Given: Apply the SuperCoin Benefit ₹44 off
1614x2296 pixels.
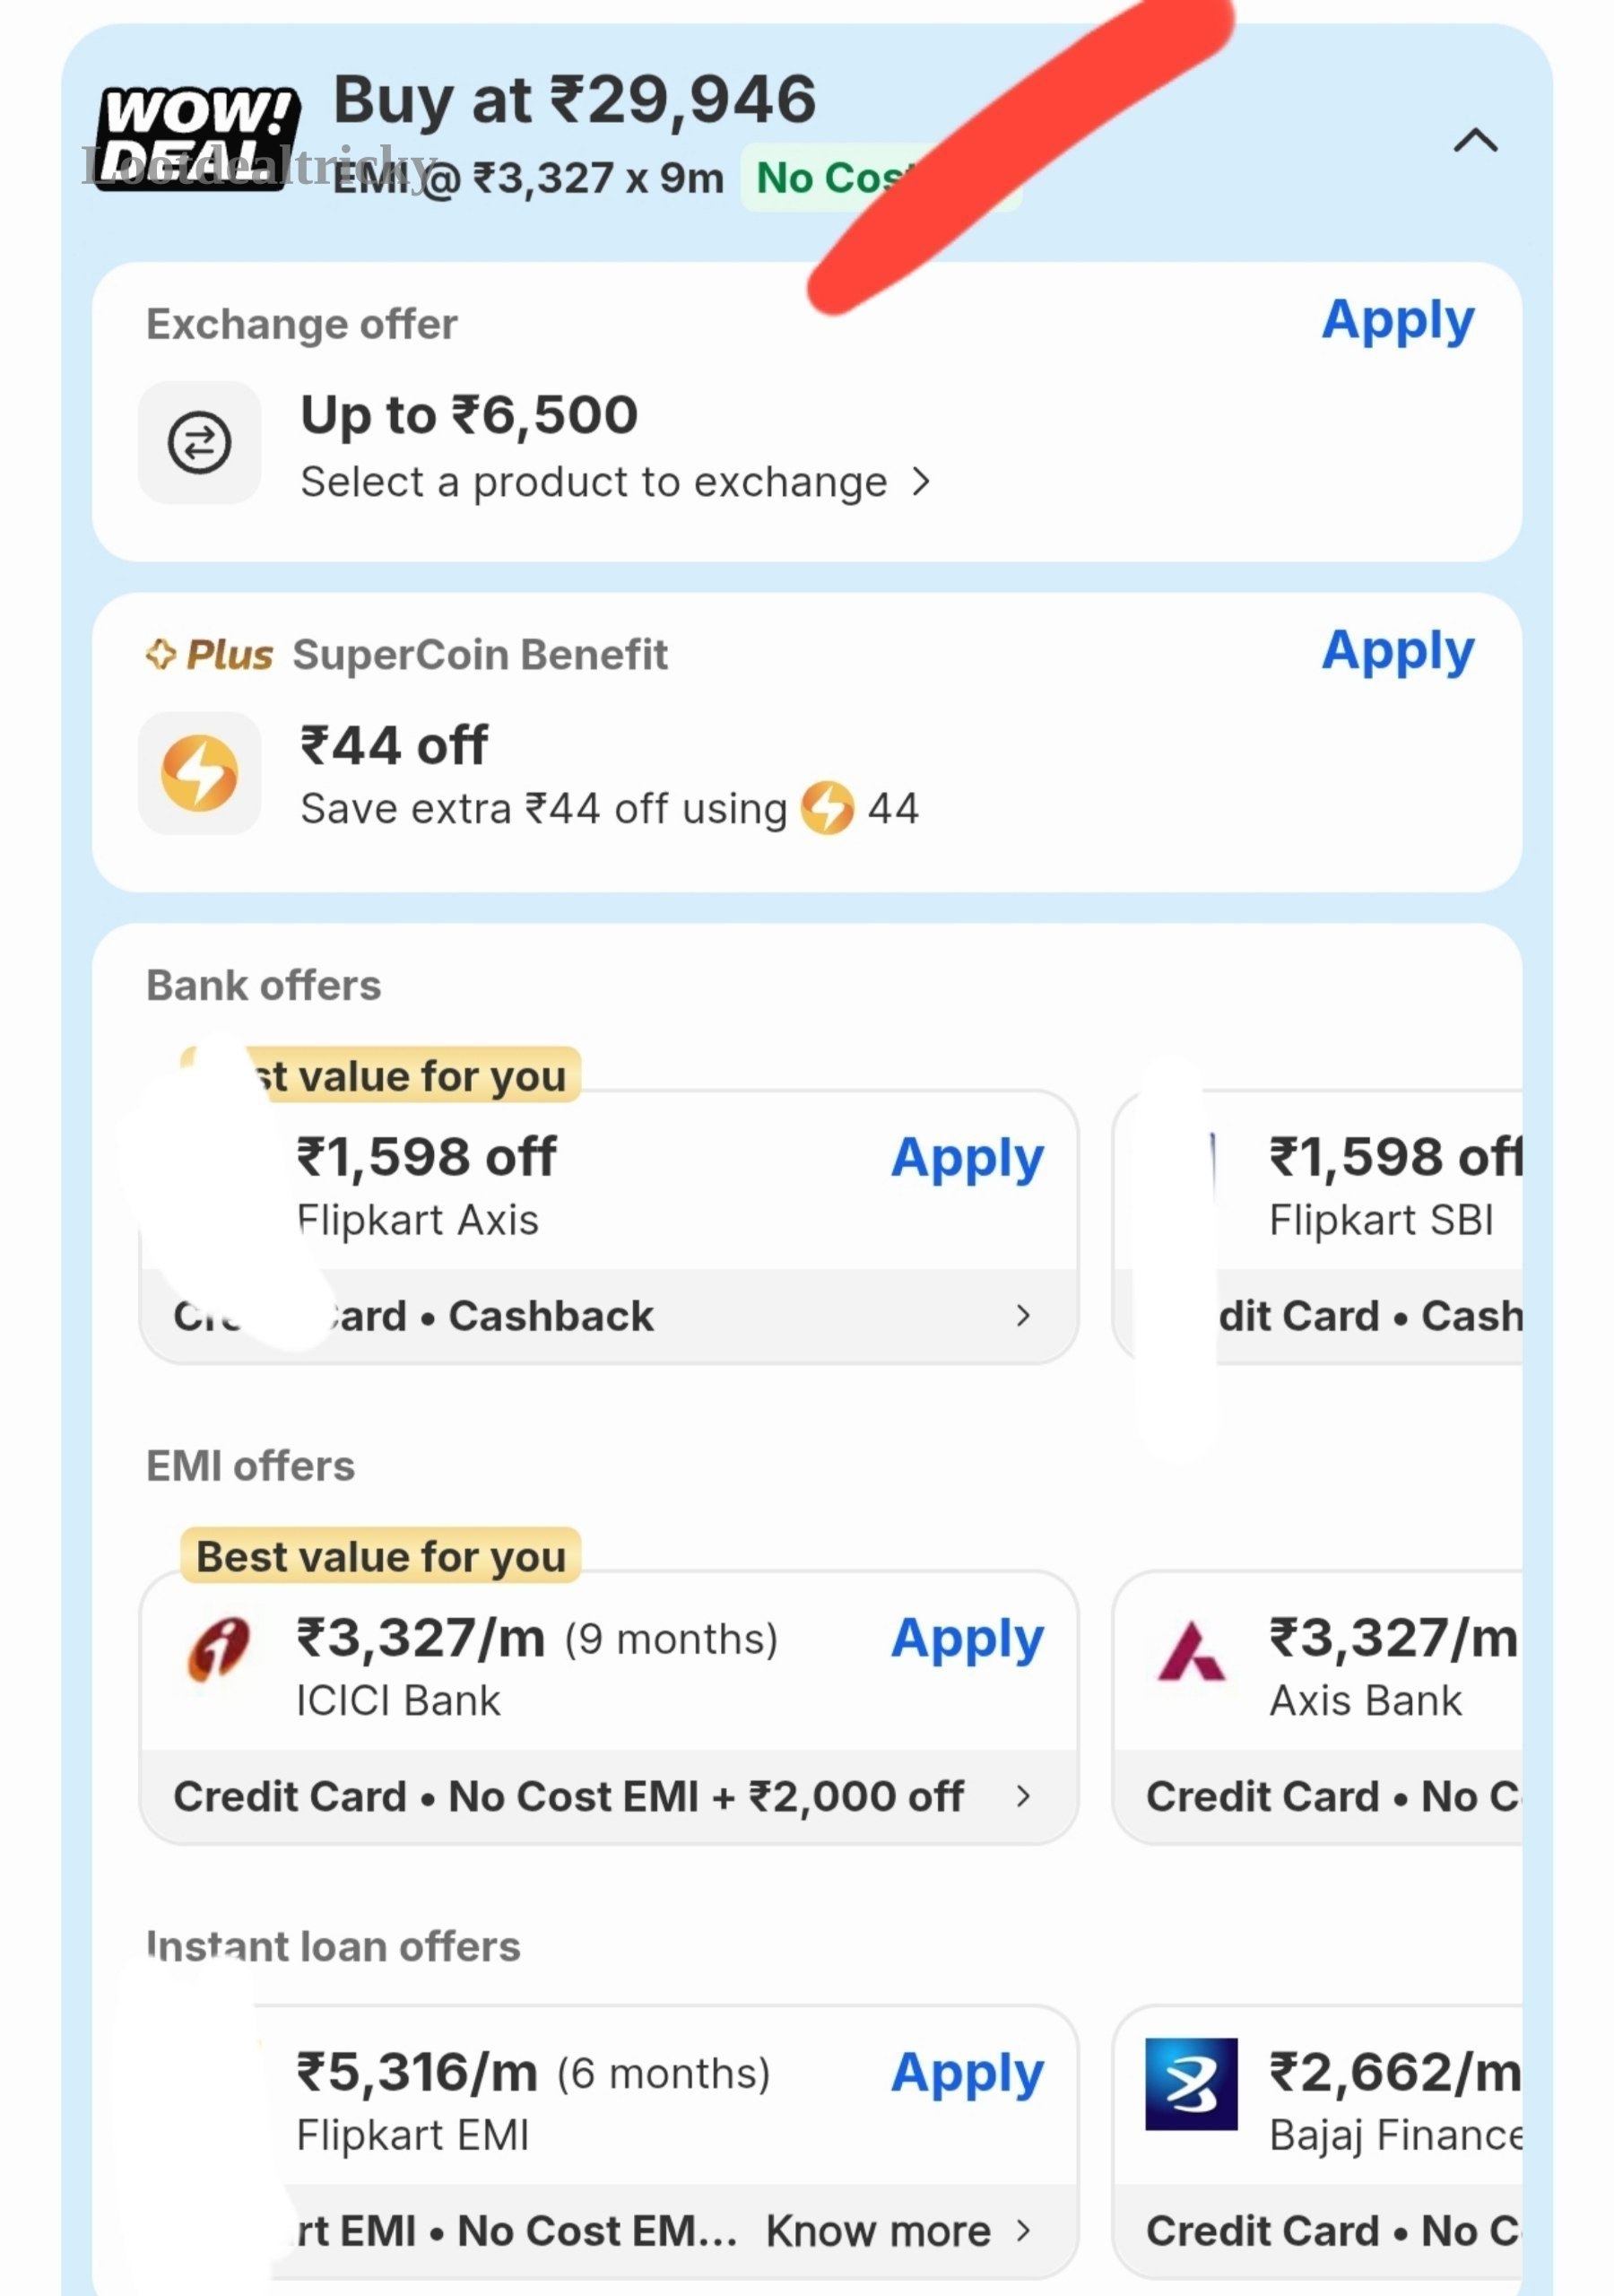Looking at the screenshot, I should point(1397,652).
